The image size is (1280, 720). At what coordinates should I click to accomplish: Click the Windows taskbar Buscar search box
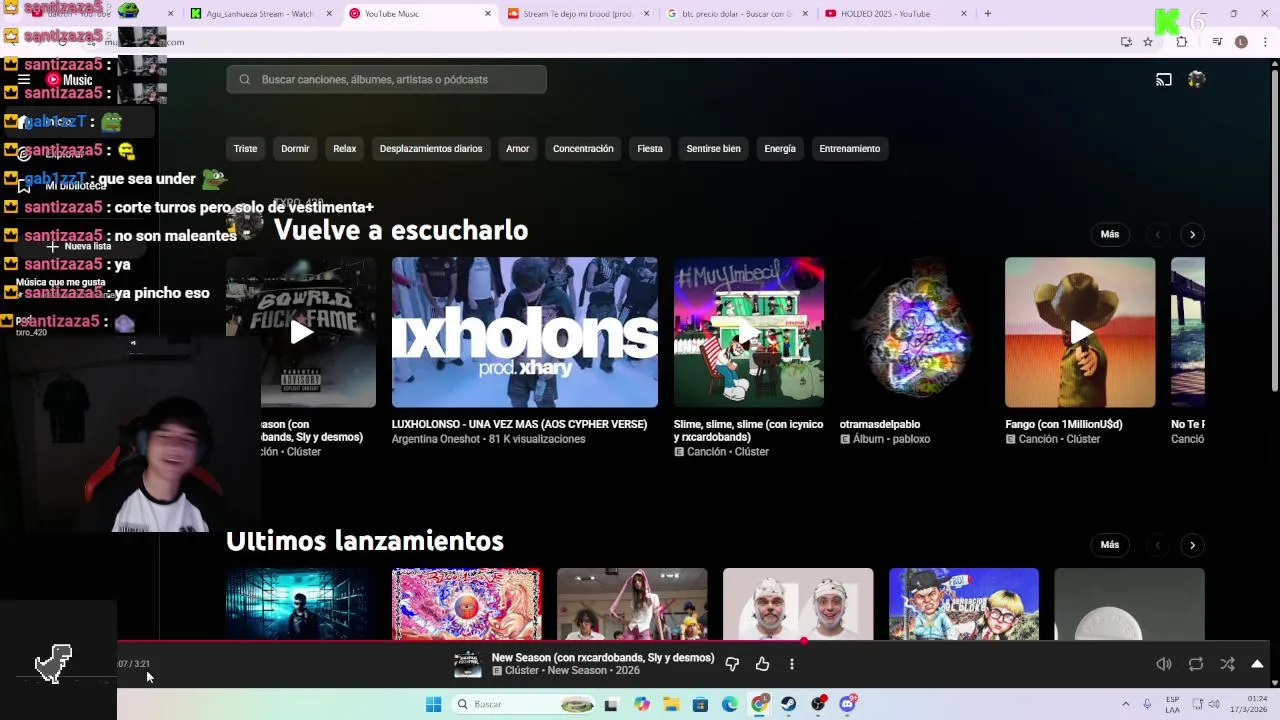525,705
